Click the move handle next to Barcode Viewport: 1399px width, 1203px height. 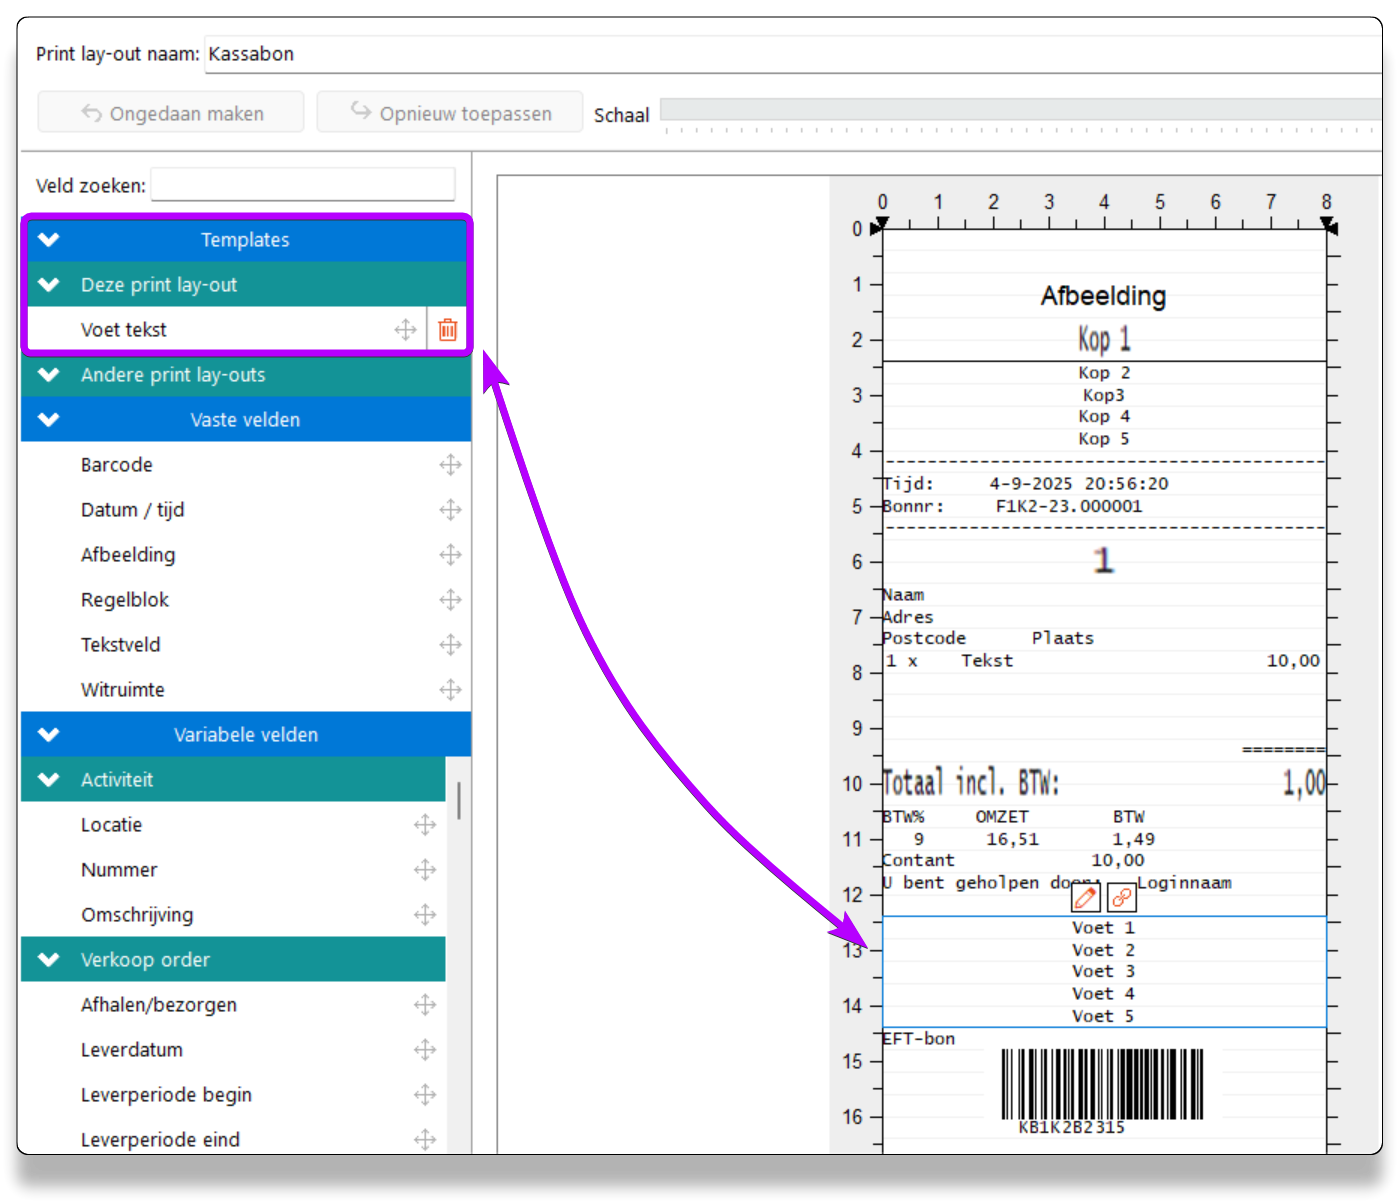coord(450,465)
